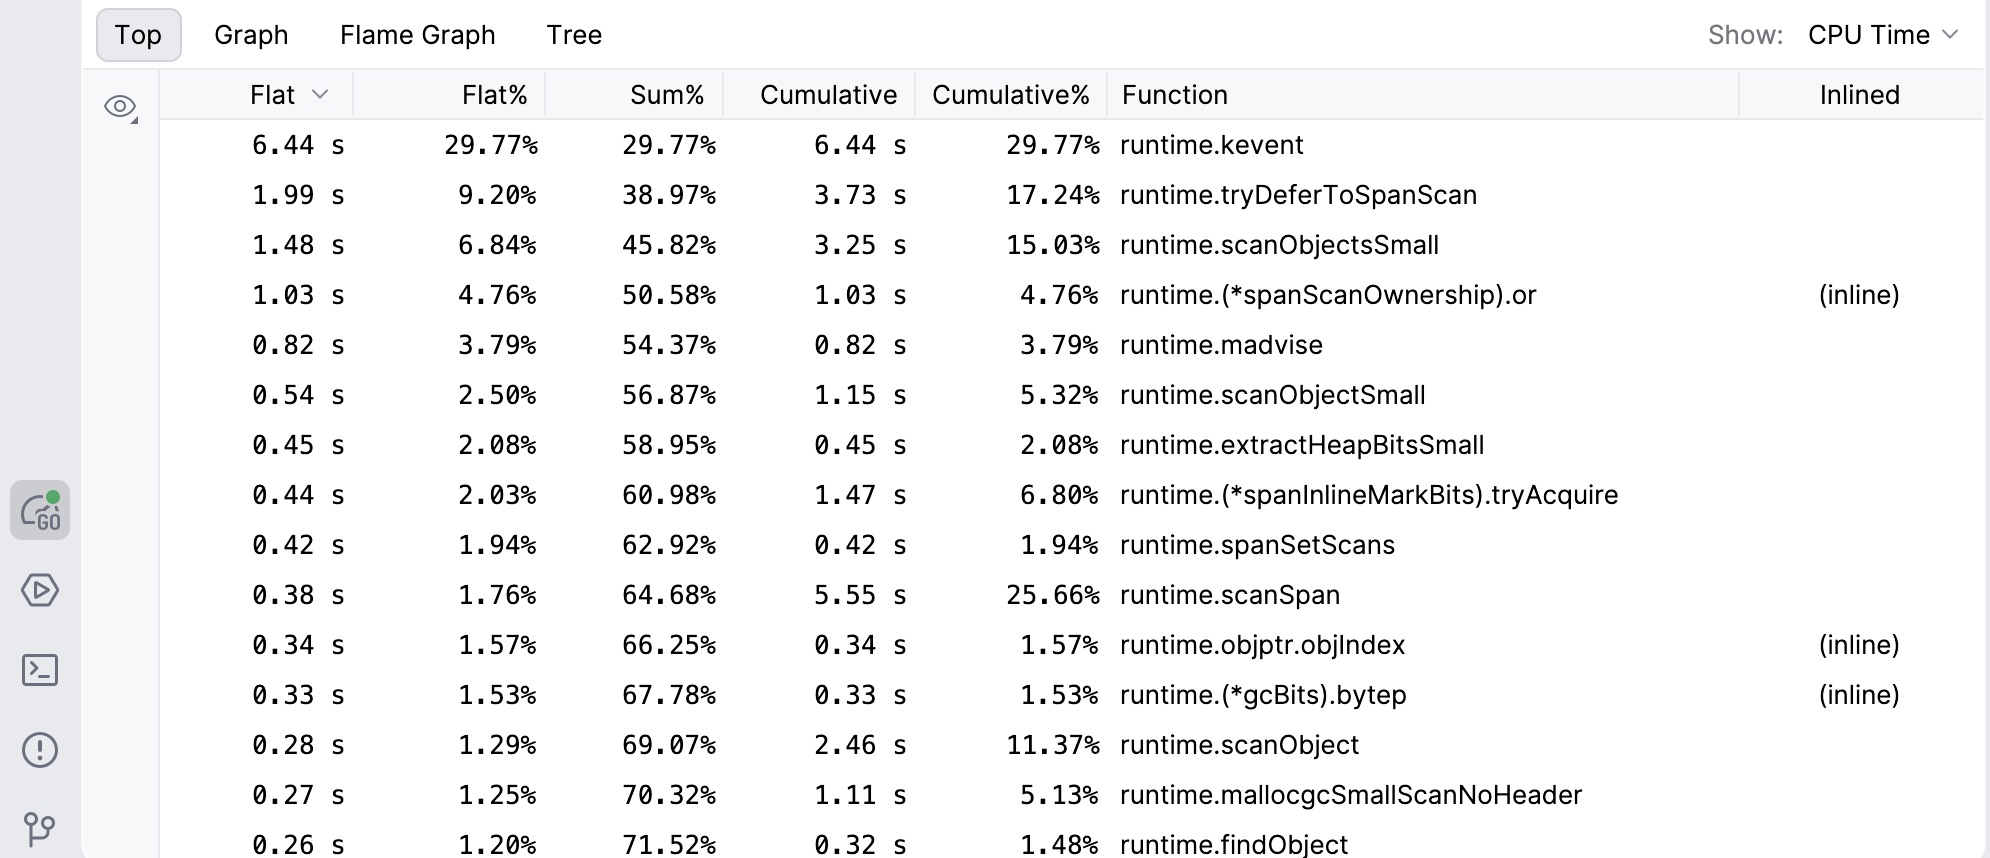Click the 6.44 s flat value

pos(298,145)
